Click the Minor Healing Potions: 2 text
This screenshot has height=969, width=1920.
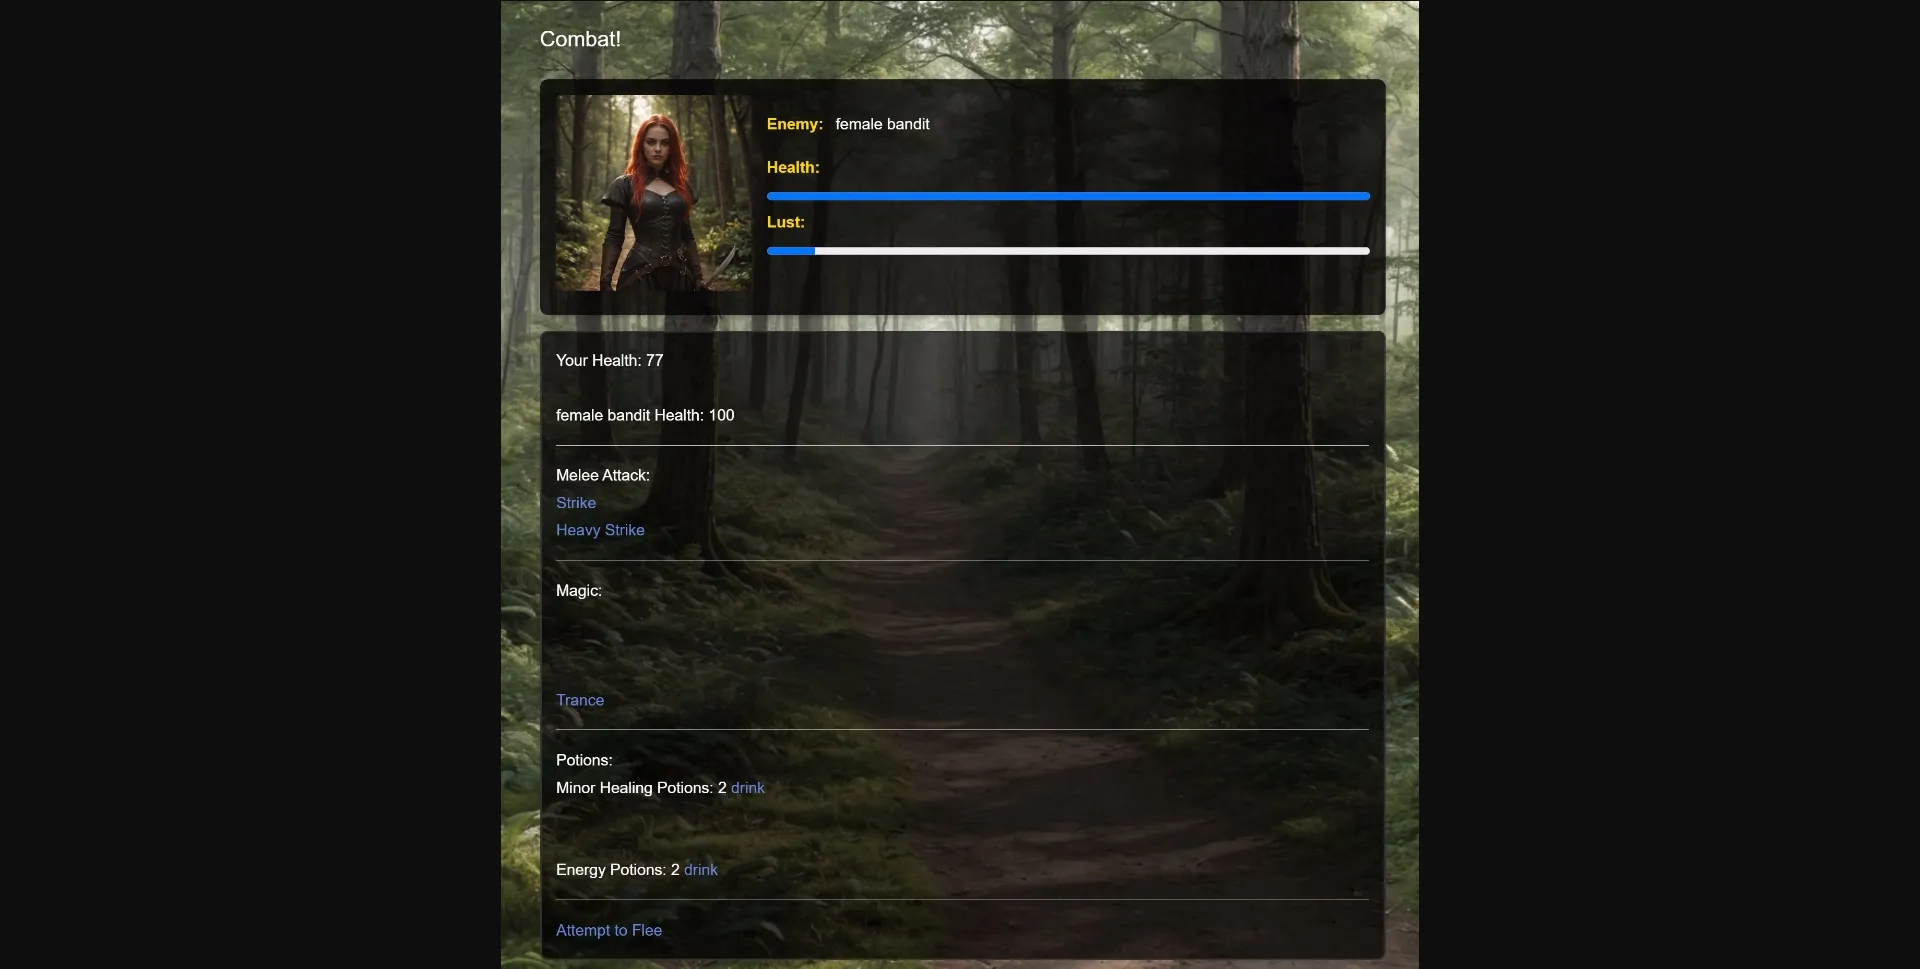(640, 787)
